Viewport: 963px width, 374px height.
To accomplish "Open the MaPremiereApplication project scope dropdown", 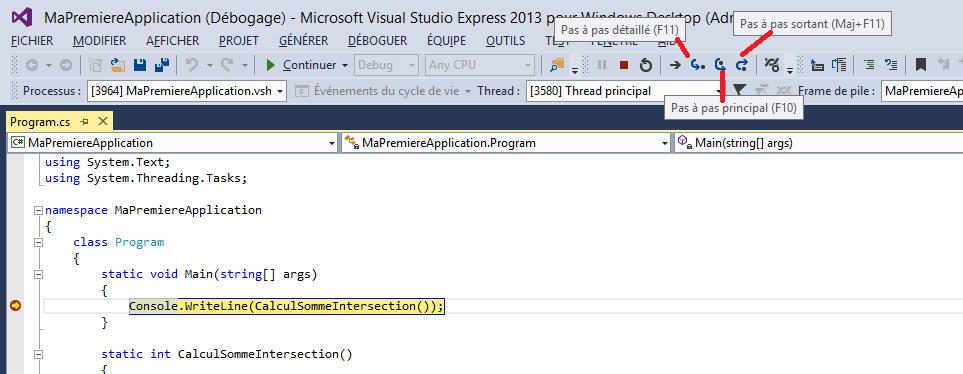I will [173, 143].
